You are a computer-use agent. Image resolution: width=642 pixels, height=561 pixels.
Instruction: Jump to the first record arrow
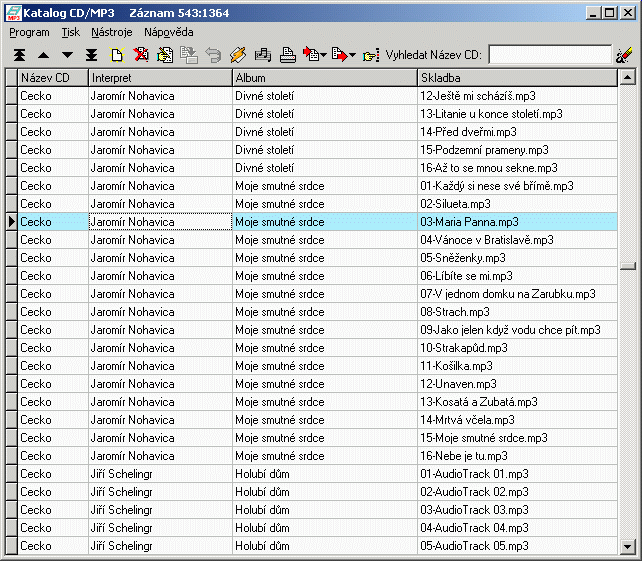[x=20, y=55]
